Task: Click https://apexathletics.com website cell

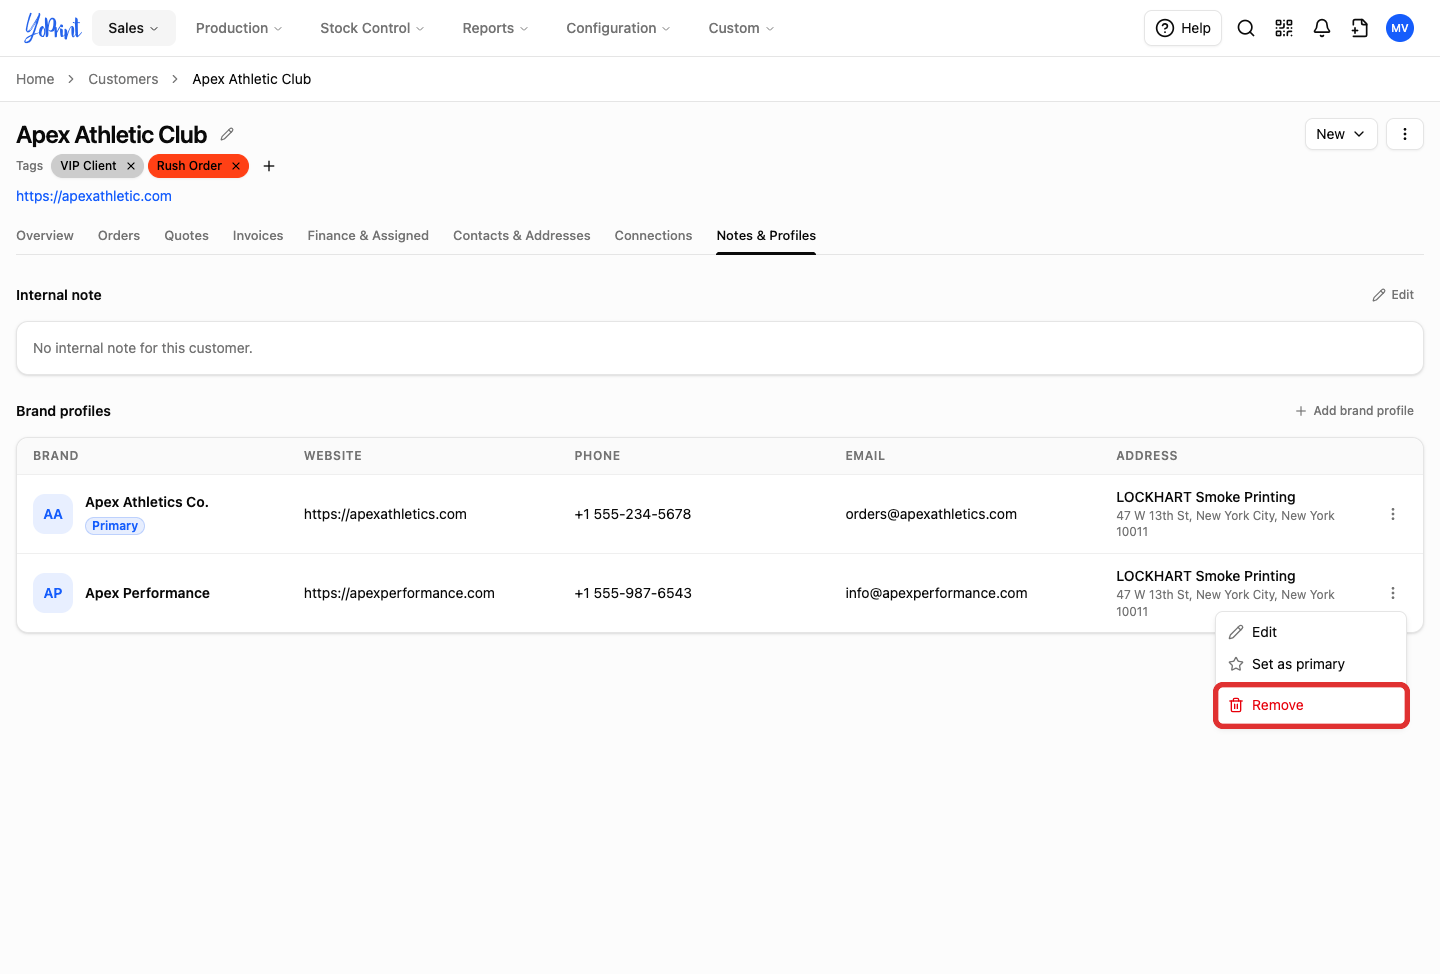Action: click(385, 514)
